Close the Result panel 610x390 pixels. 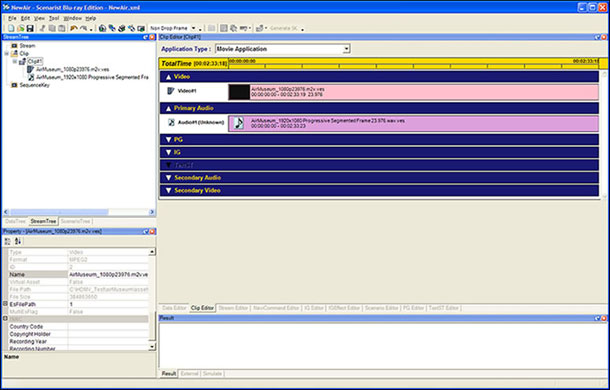click(x=604, y=318)
